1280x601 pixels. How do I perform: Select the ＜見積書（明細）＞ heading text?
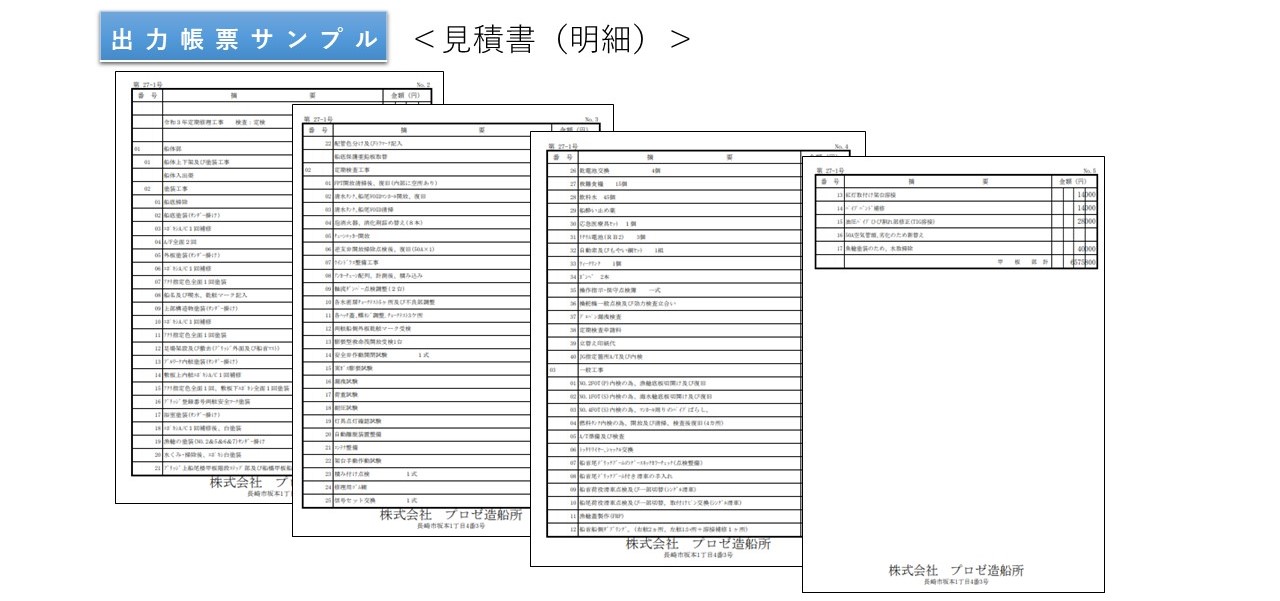[x=552, y=40]
